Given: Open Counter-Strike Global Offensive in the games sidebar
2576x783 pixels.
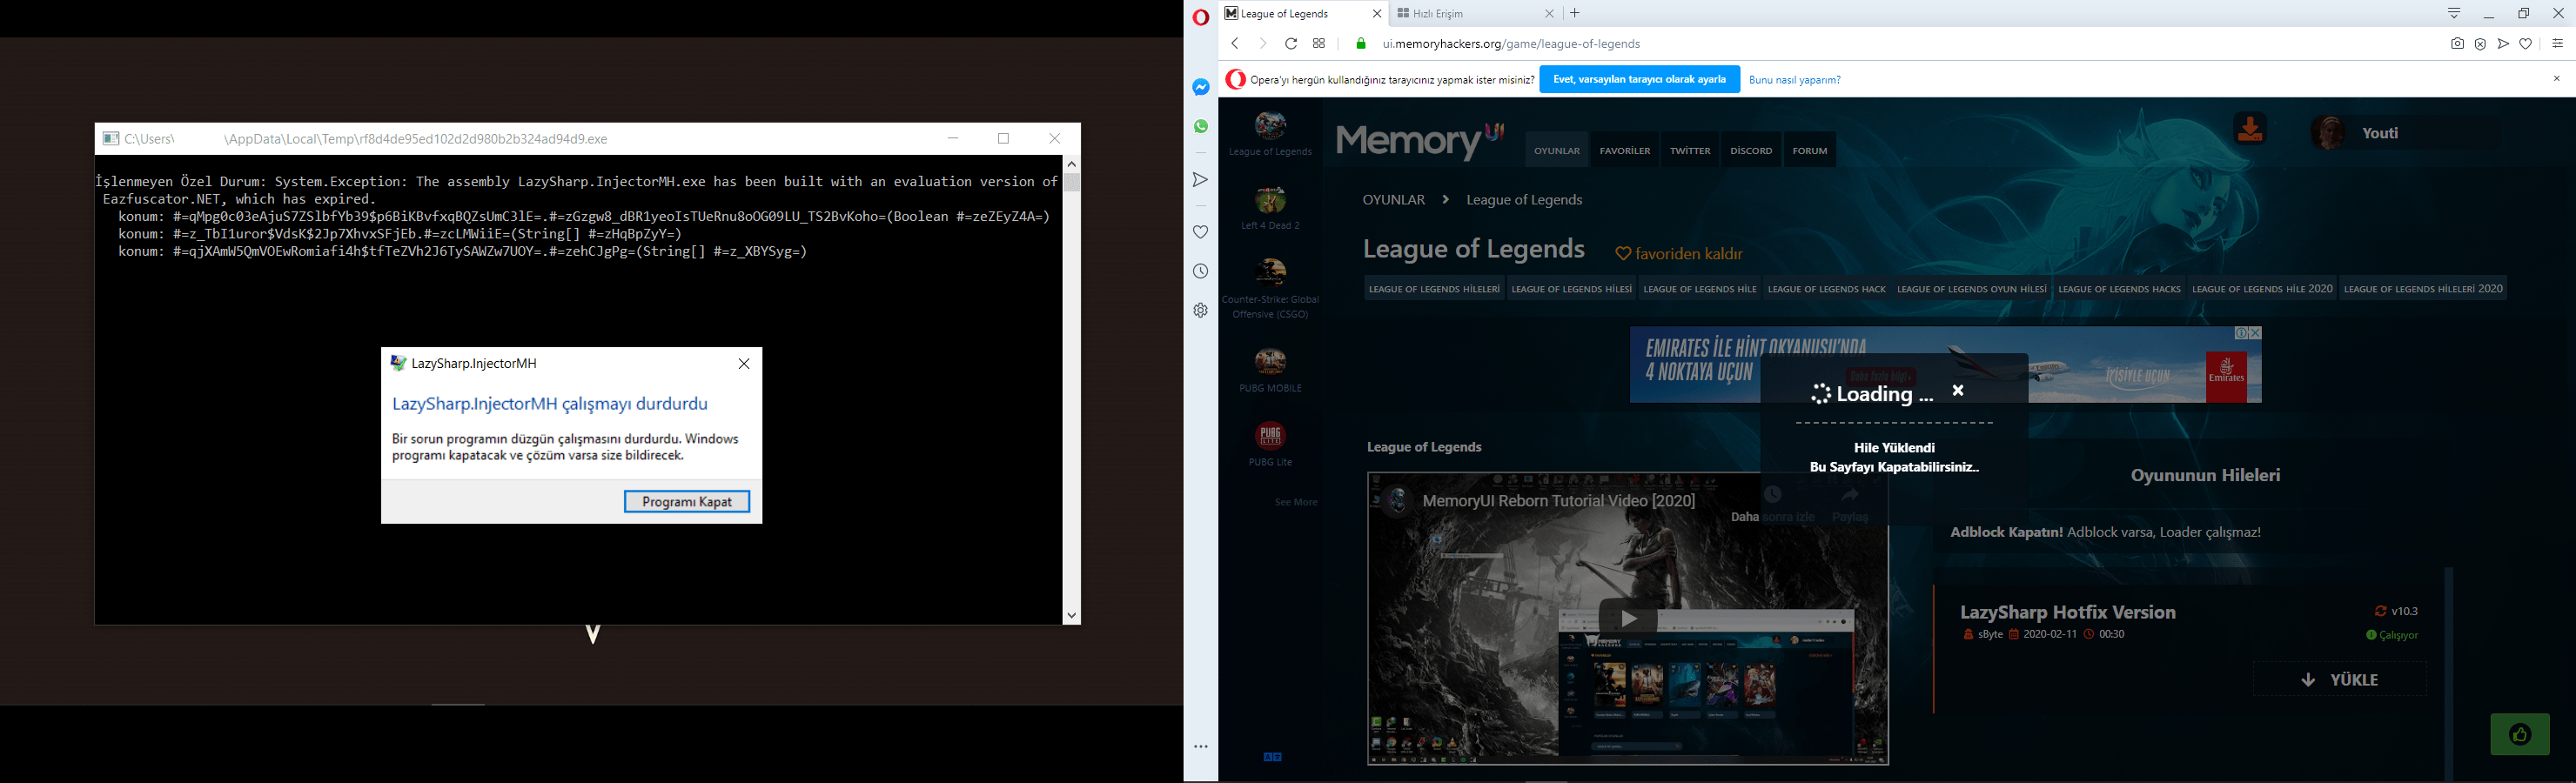Looking at the screenshot, I should pos(1270,289).
